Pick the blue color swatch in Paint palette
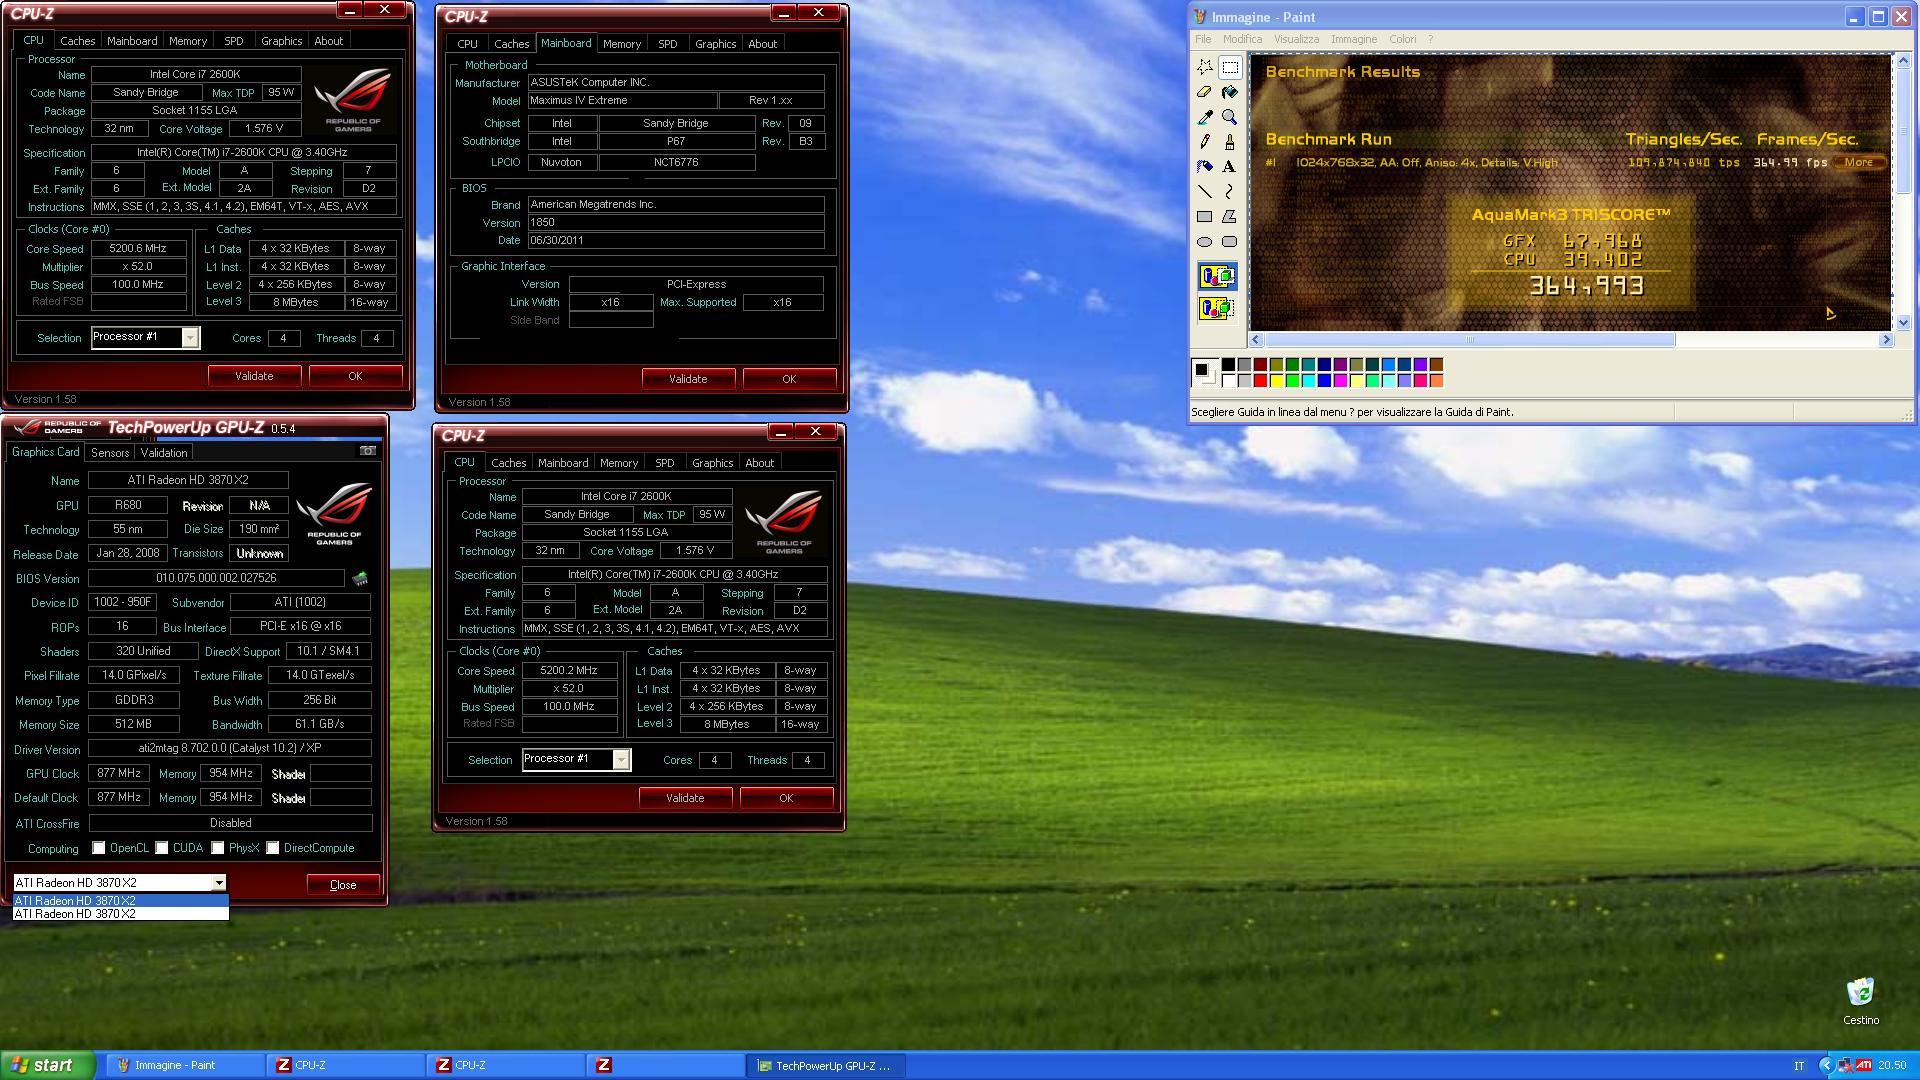 tap(1324, 381)
